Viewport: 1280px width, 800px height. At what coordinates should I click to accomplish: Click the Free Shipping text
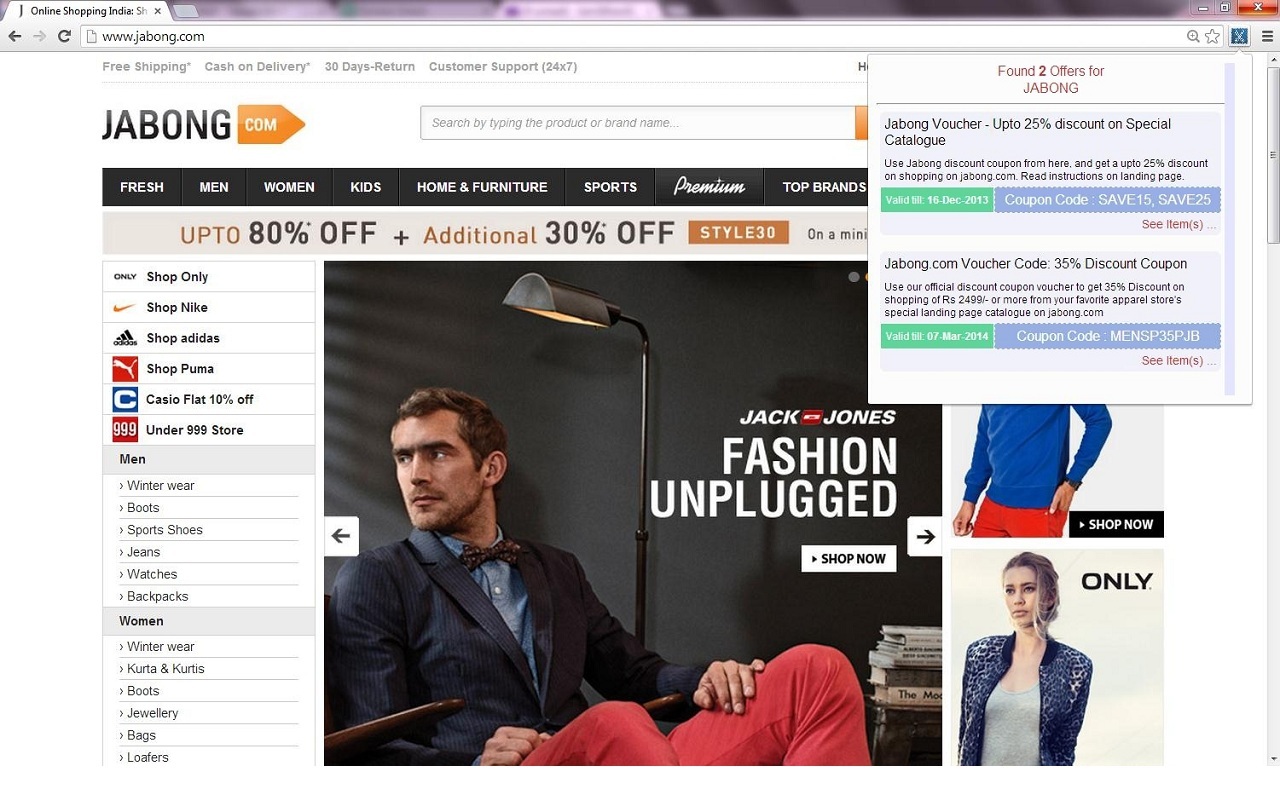point(146,67)
